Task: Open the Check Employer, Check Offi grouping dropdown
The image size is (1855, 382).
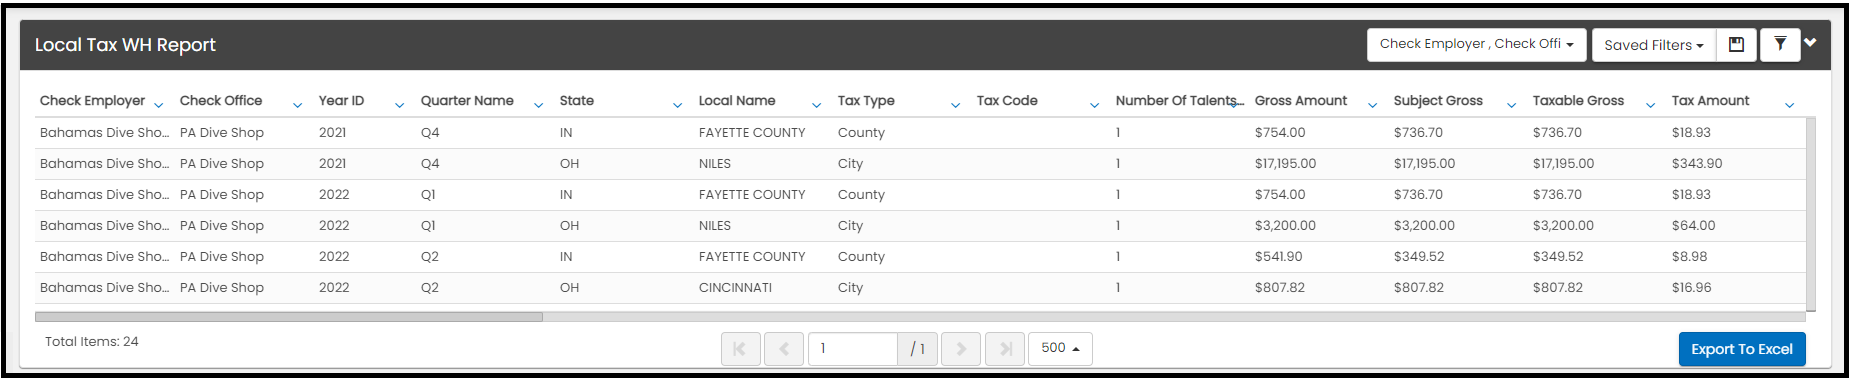Action: 1476,44
